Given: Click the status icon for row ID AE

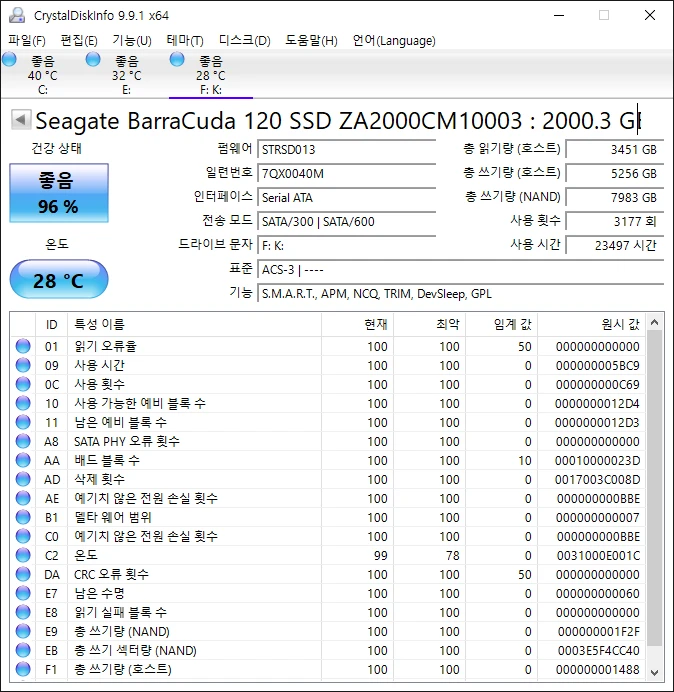Looking at the screenshot, I should pyautogui.click(x=23, y=498).
